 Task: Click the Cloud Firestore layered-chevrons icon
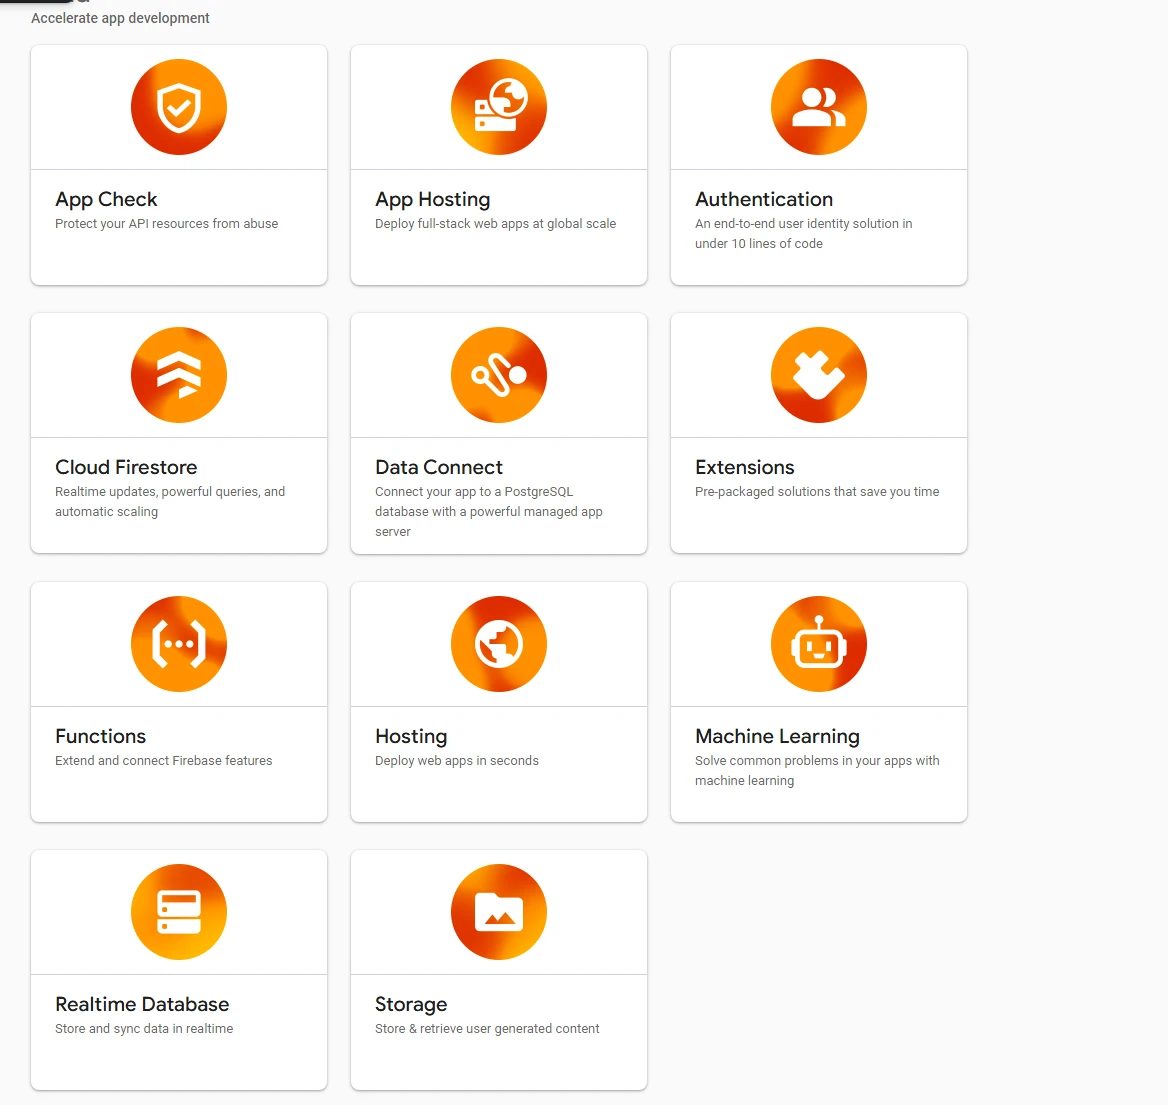(179, 375)
